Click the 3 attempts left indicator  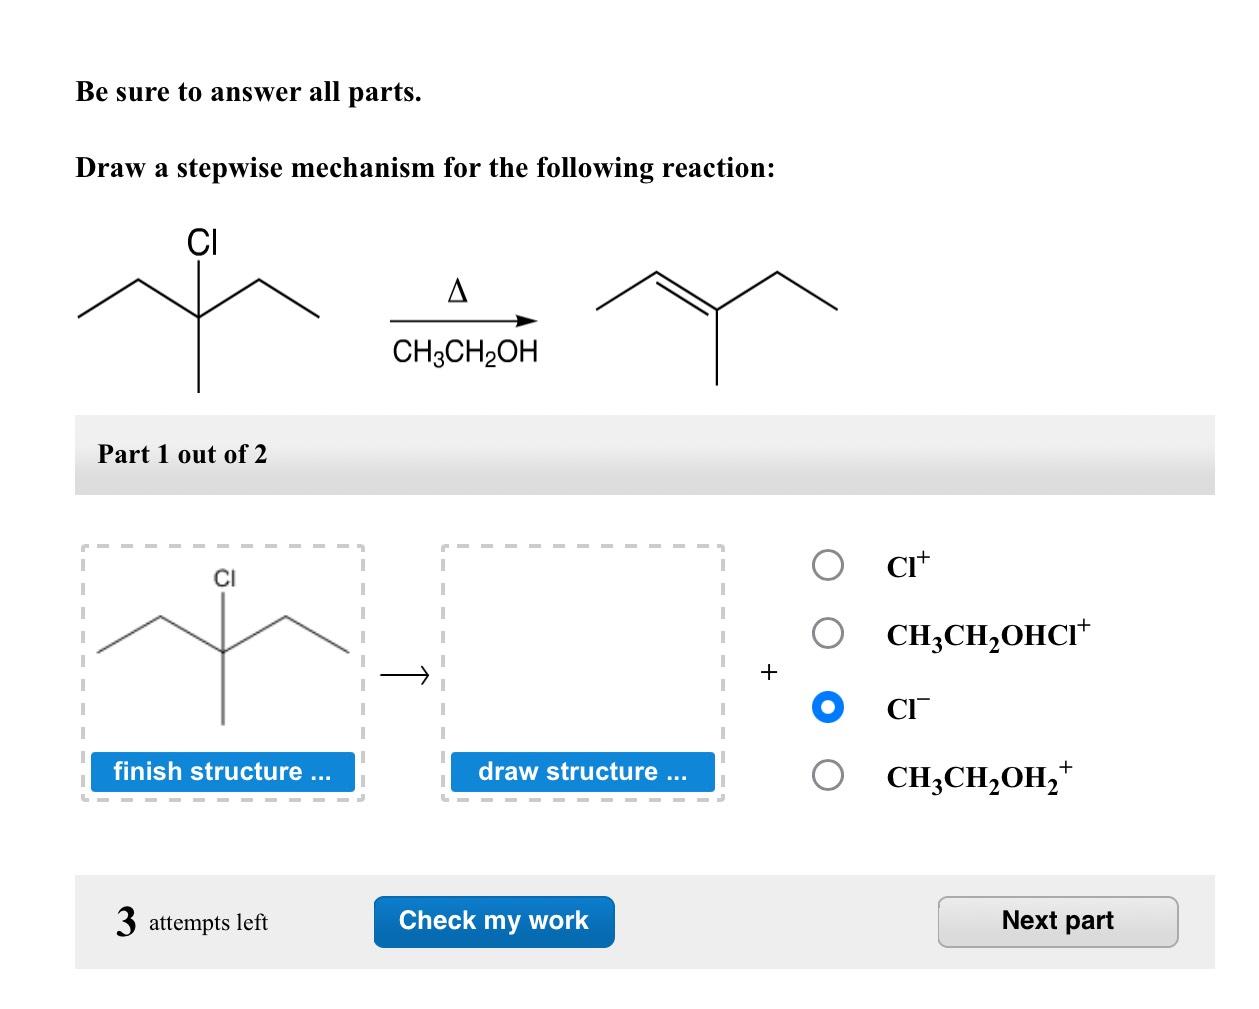[190, 920]
